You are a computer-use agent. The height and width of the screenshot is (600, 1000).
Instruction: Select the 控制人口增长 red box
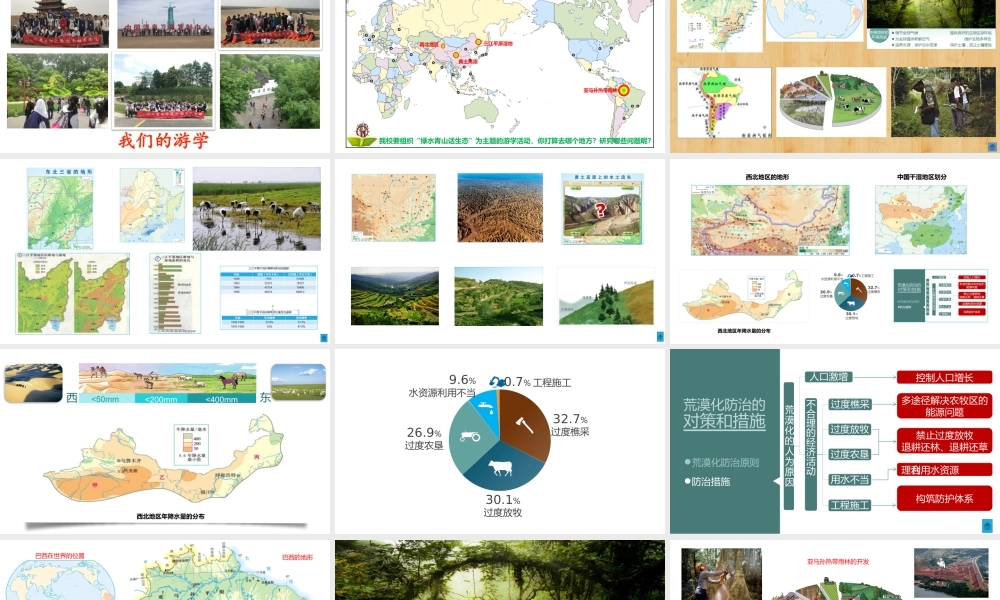click(944, 377)
